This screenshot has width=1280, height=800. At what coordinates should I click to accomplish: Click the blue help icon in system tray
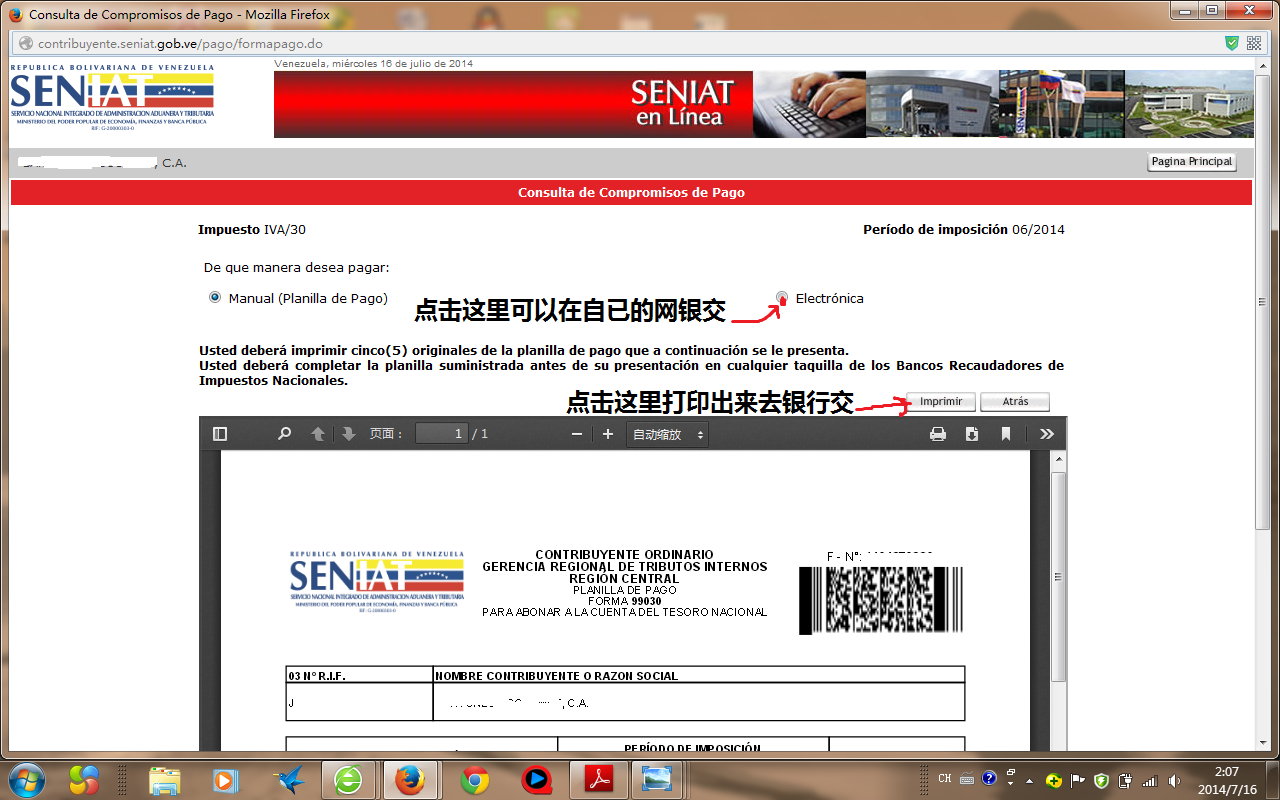[x=989, y=779]
